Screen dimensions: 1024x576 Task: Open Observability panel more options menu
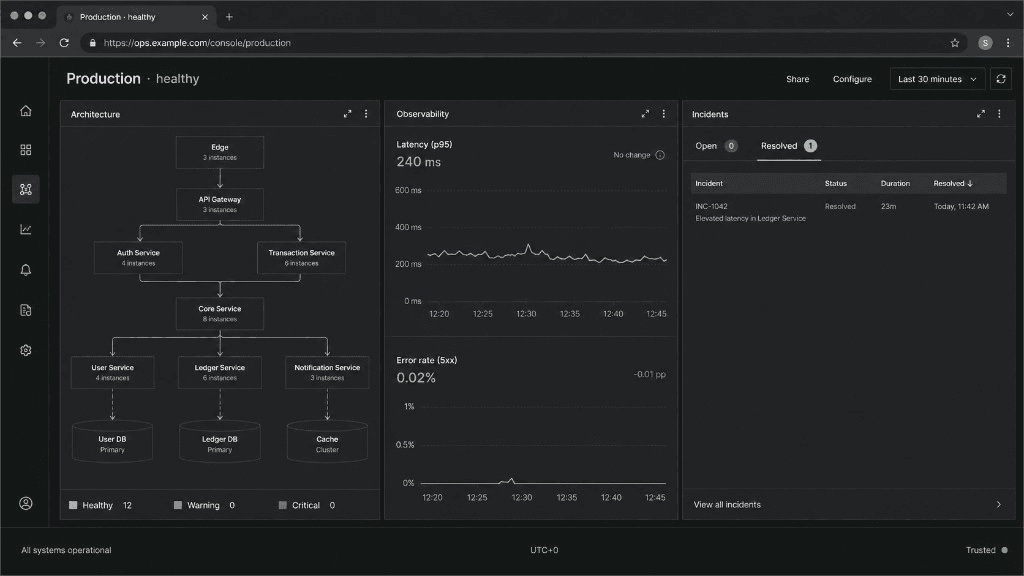(x=664, y=114)
